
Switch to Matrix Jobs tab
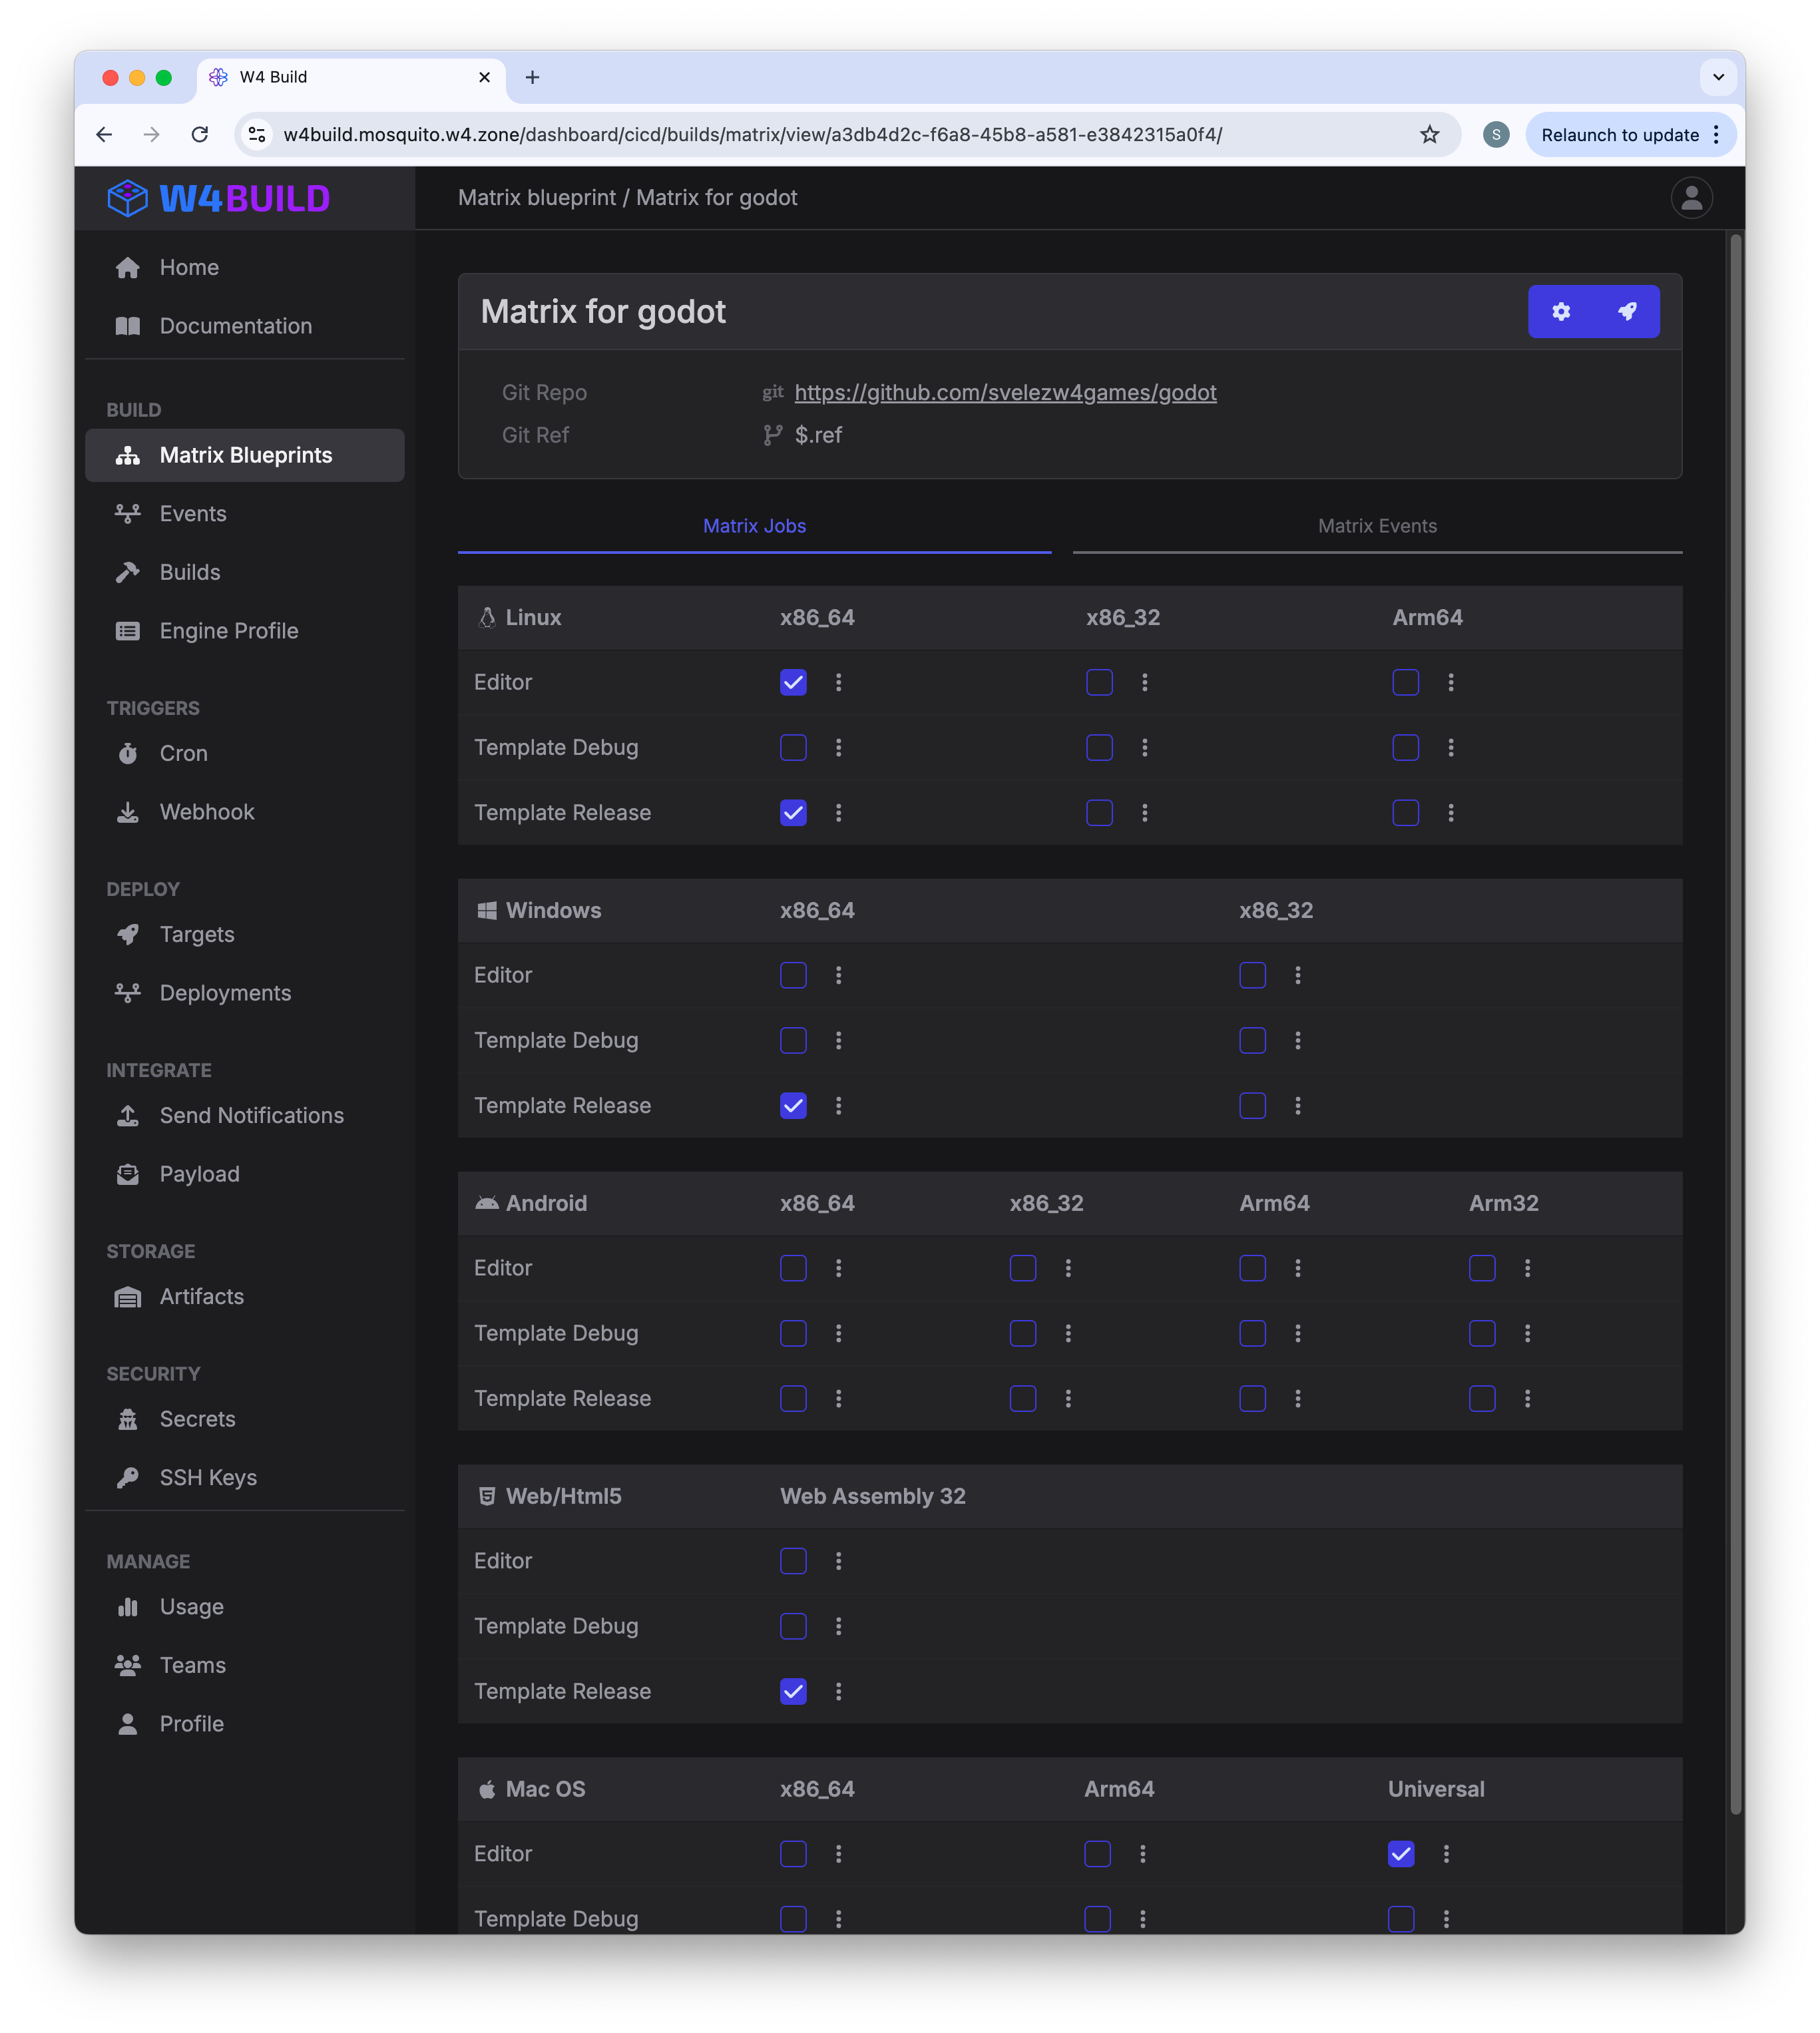[754, 526]
